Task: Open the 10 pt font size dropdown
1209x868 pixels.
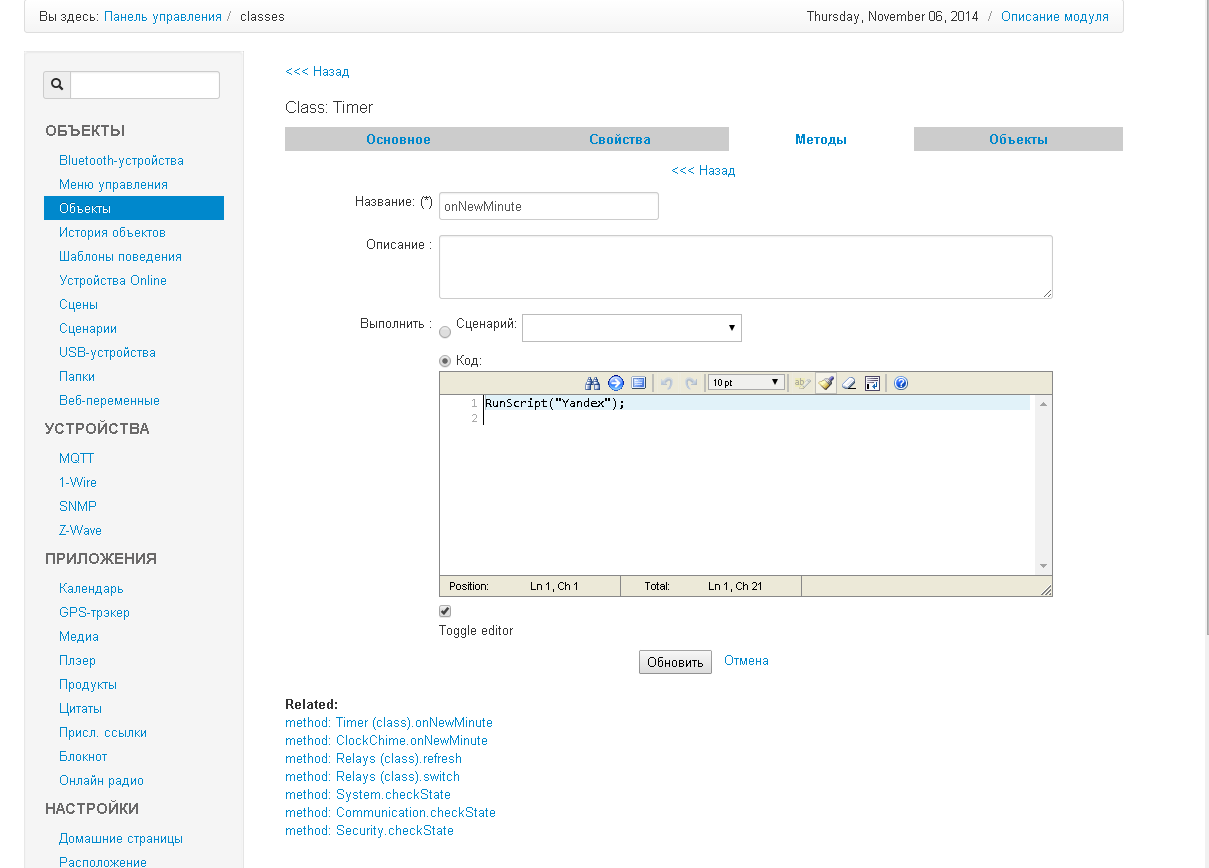Action: tap(746, 383)
